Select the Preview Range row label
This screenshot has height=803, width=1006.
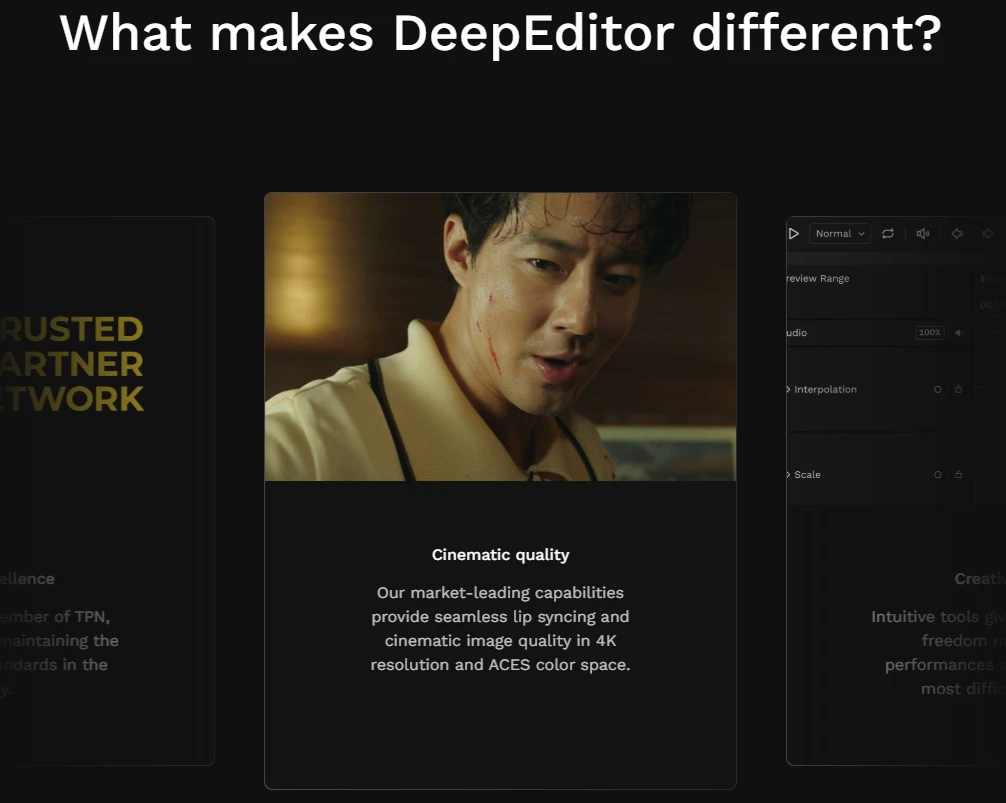click(x=818, y=279)
